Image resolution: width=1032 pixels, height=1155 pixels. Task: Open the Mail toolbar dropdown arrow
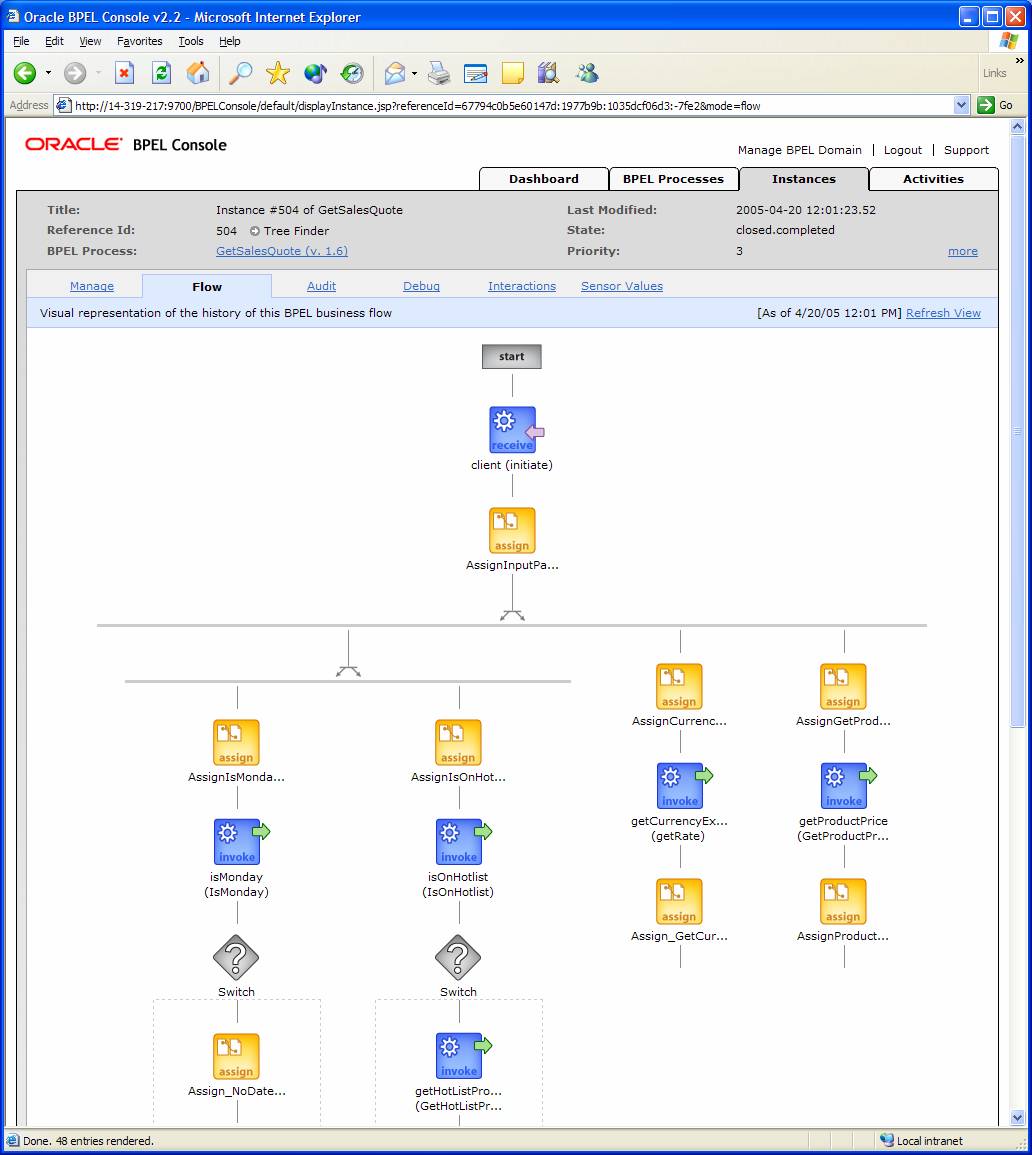coord(414,74)
